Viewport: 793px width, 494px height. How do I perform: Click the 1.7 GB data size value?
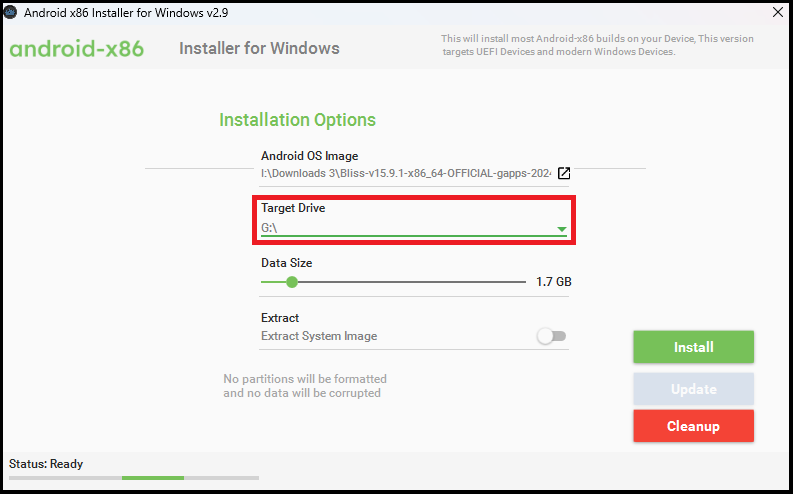click(x=553, y=282)
